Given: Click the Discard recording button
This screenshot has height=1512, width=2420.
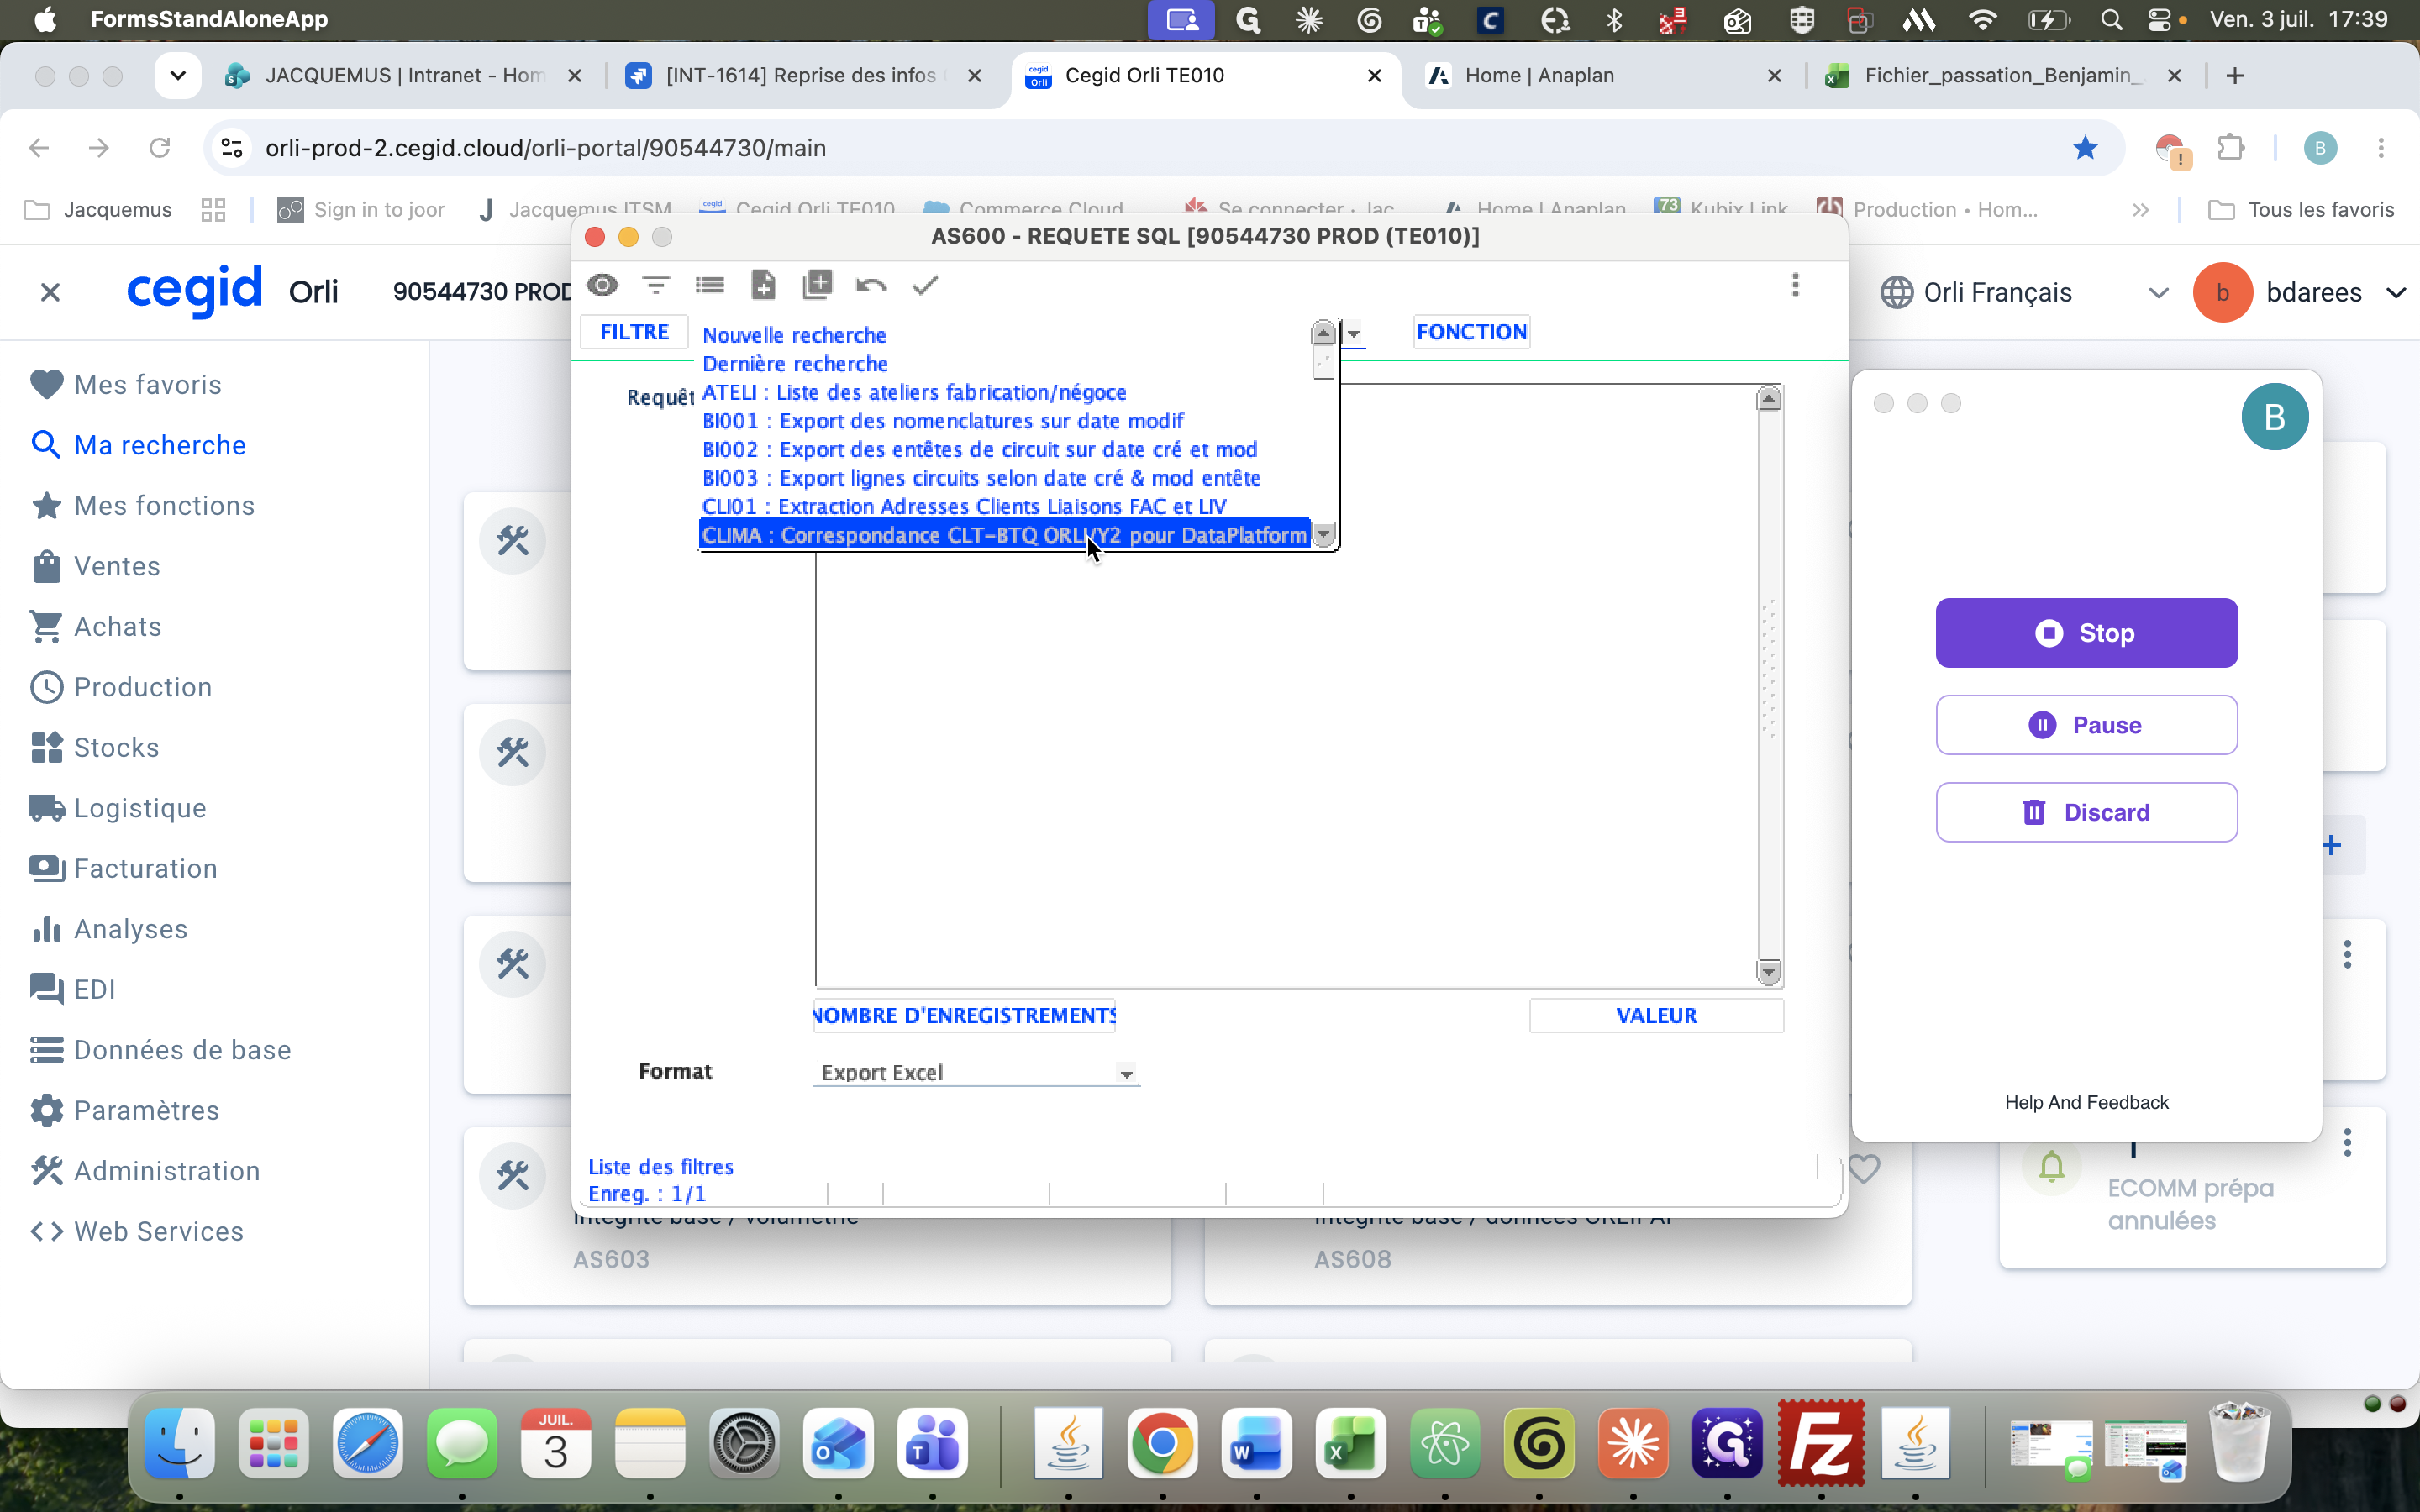Looking at the screenshot, I should pyautogui.click(x=2086, y=812).
